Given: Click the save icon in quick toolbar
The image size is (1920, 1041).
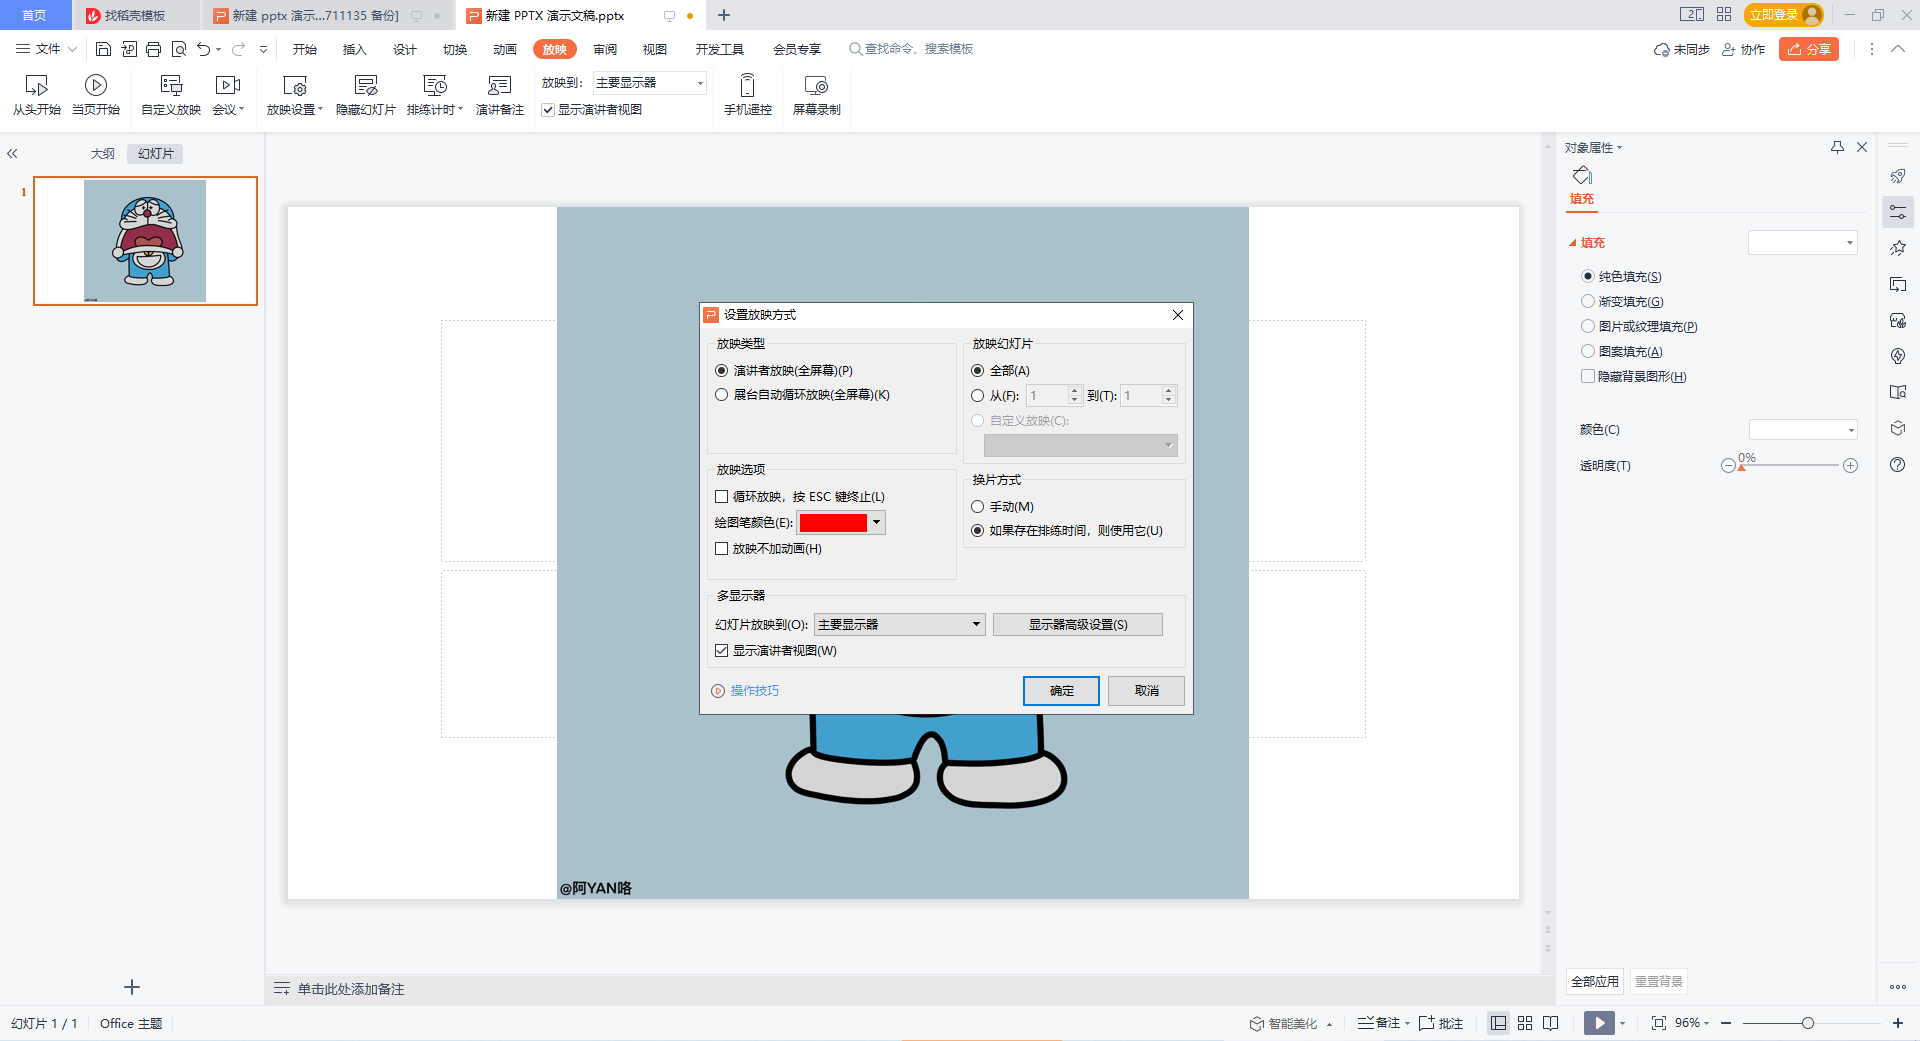Looking at the screenshot, I should tap(103, 49).
